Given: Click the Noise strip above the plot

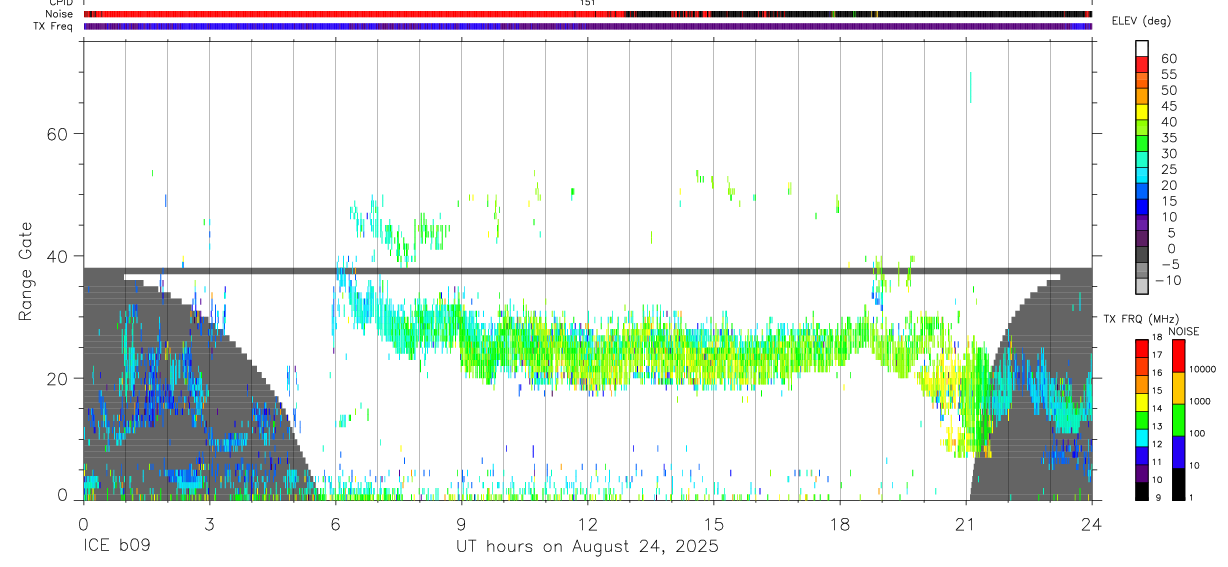Looking at the screenshot, I should point(588,14).
